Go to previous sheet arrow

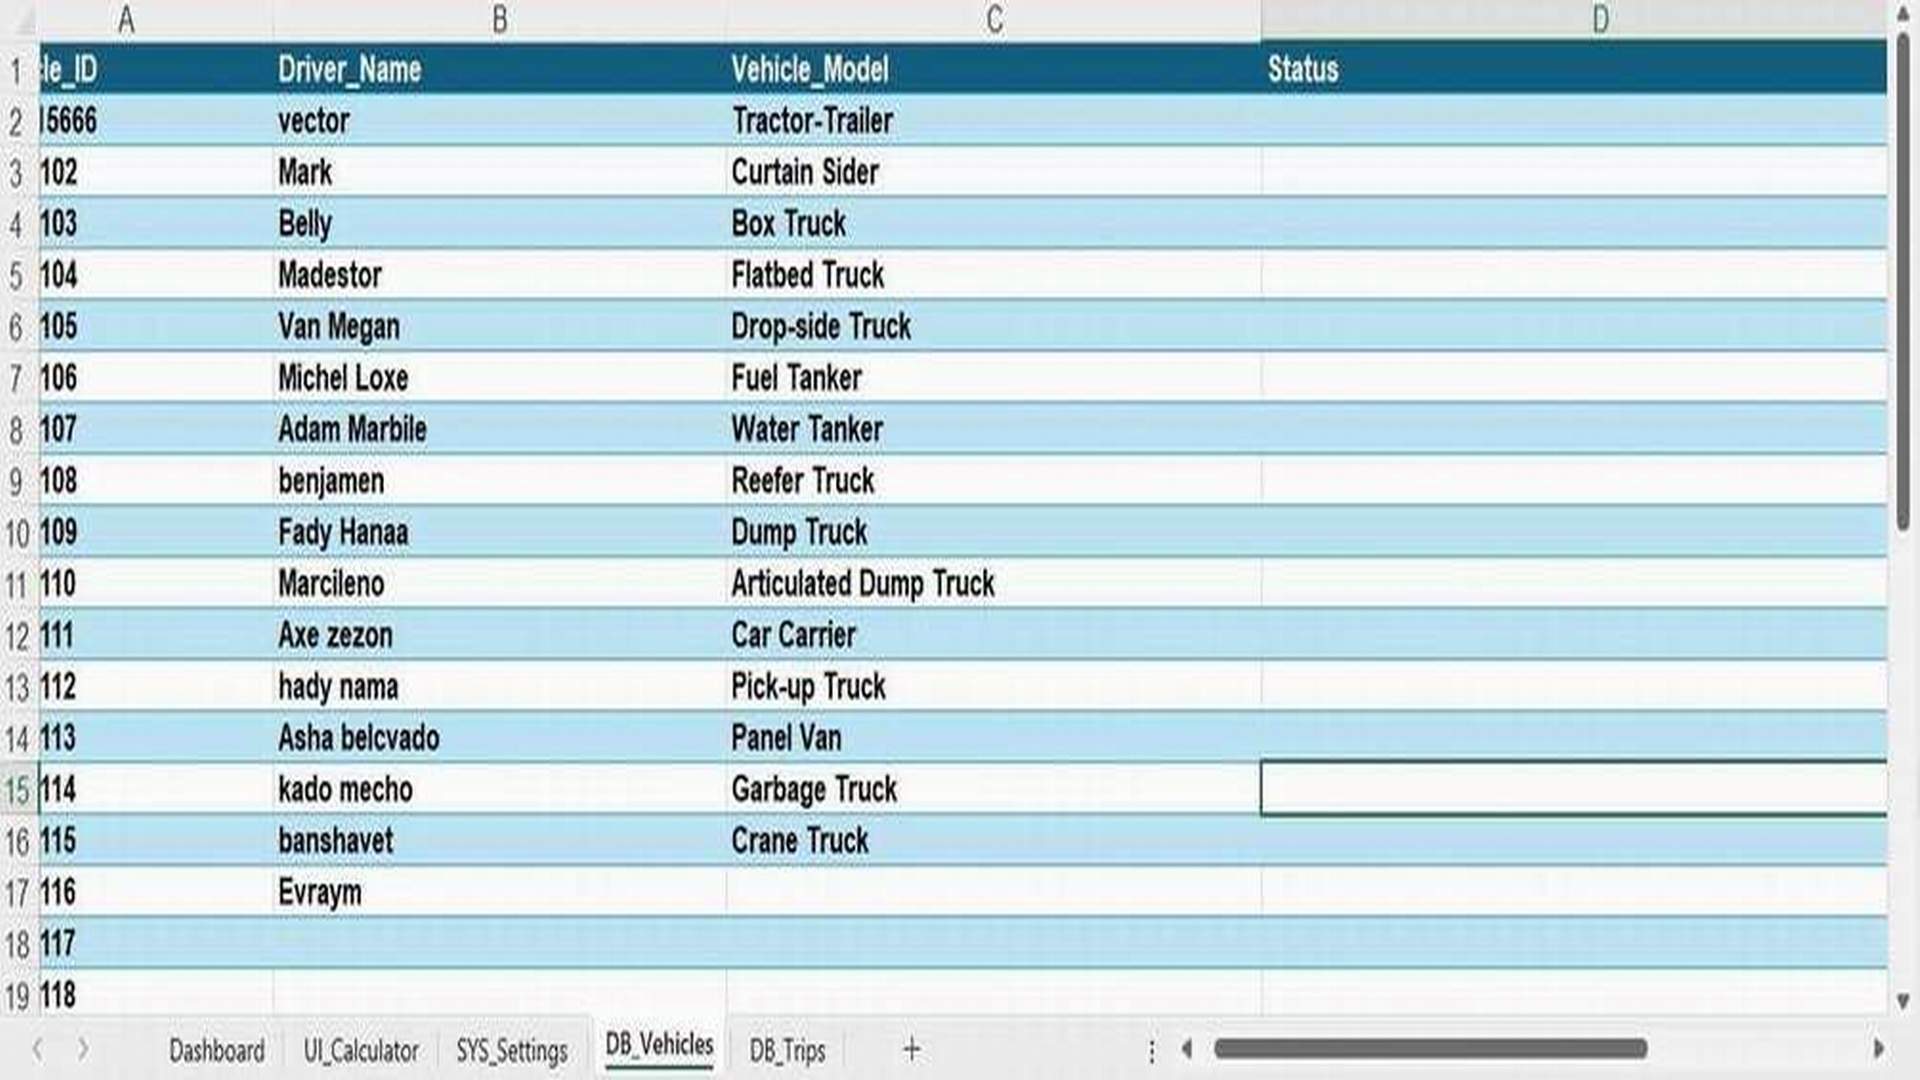click(37, 1050)
